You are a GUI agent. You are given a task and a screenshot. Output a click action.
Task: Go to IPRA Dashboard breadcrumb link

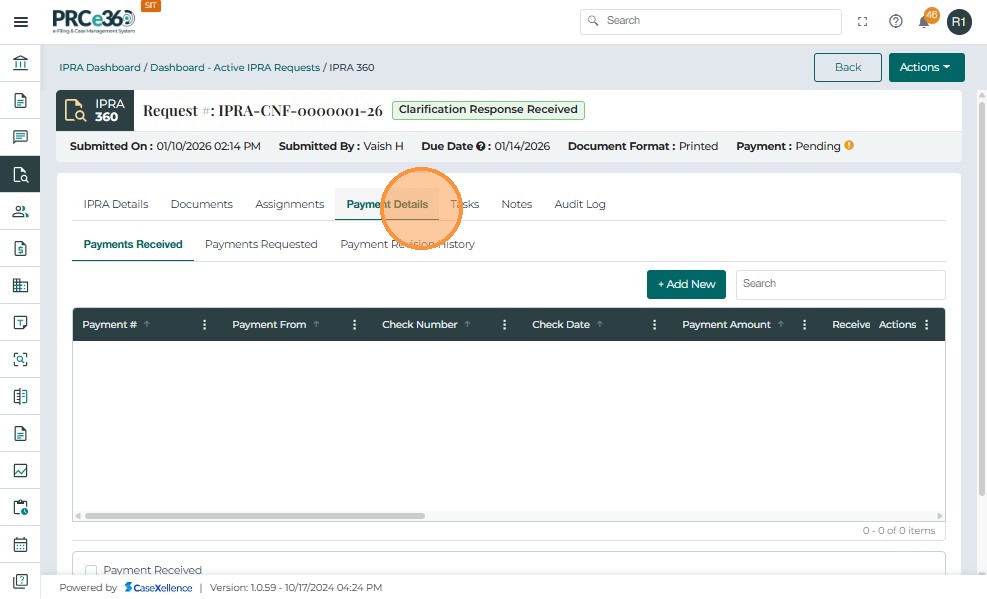pyautogui.click(x=99, y=67)
